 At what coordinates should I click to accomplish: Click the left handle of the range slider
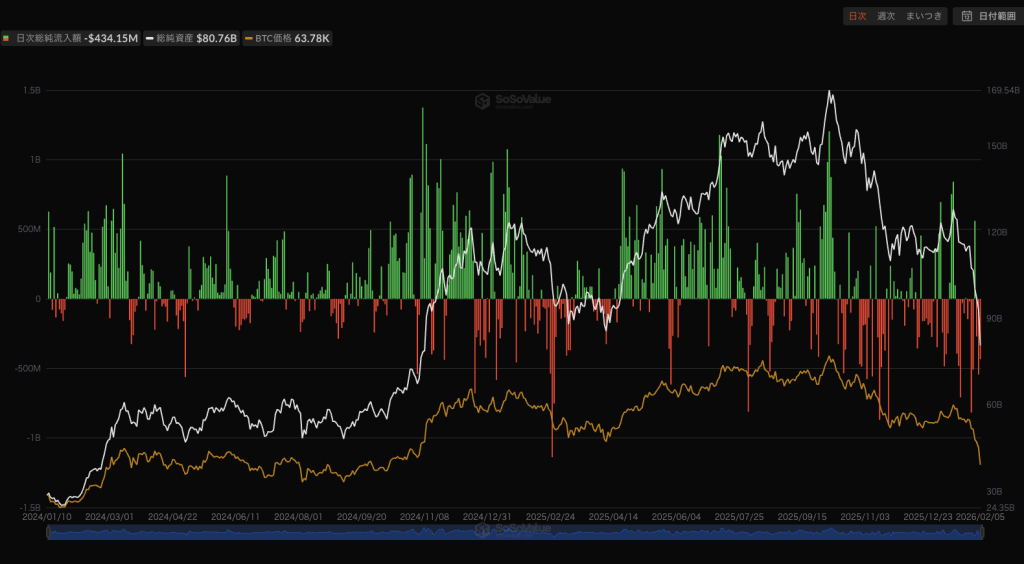49,533
